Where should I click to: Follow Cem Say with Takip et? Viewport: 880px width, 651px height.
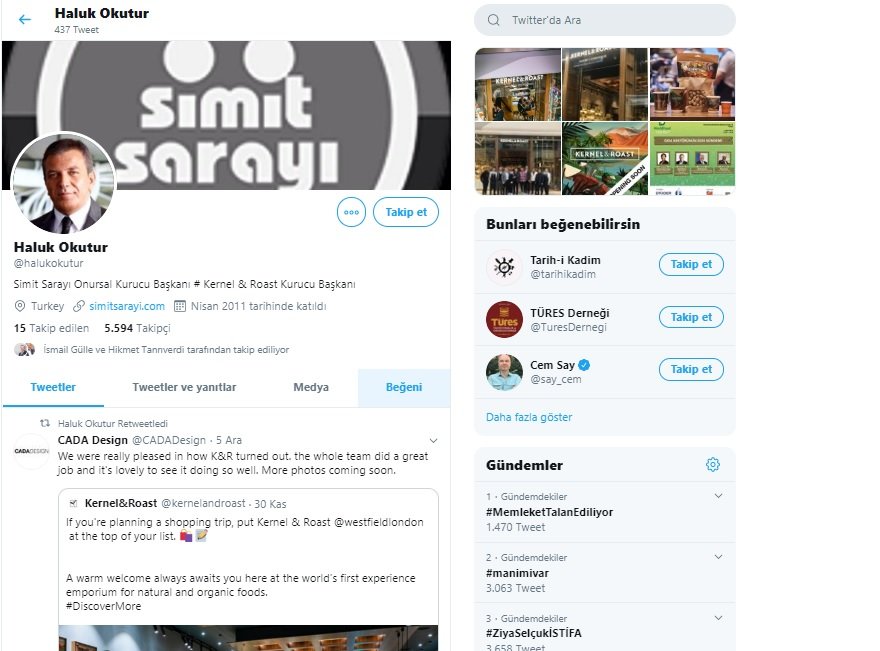click(691, 369)
